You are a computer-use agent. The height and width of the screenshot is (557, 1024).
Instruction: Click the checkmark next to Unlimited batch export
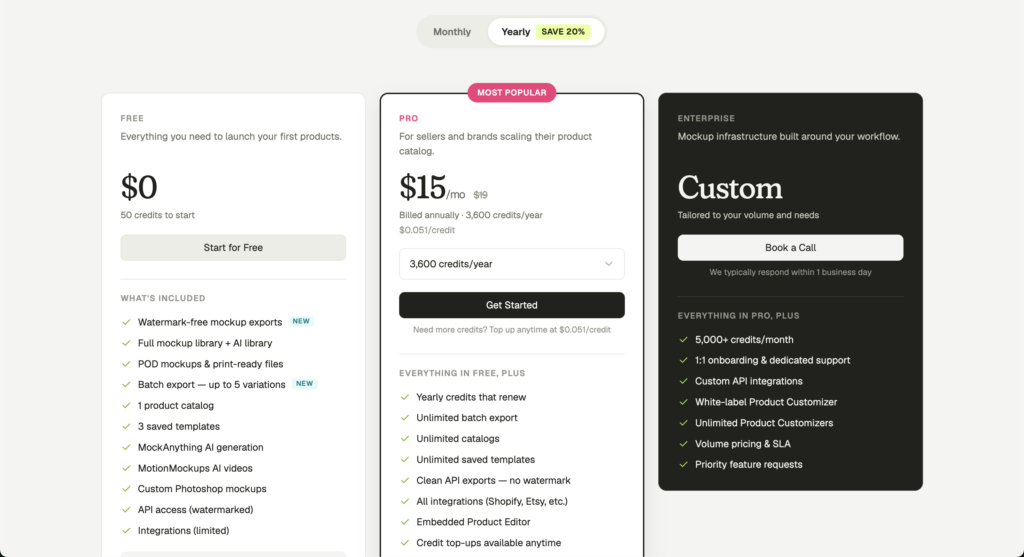point(405,418)
